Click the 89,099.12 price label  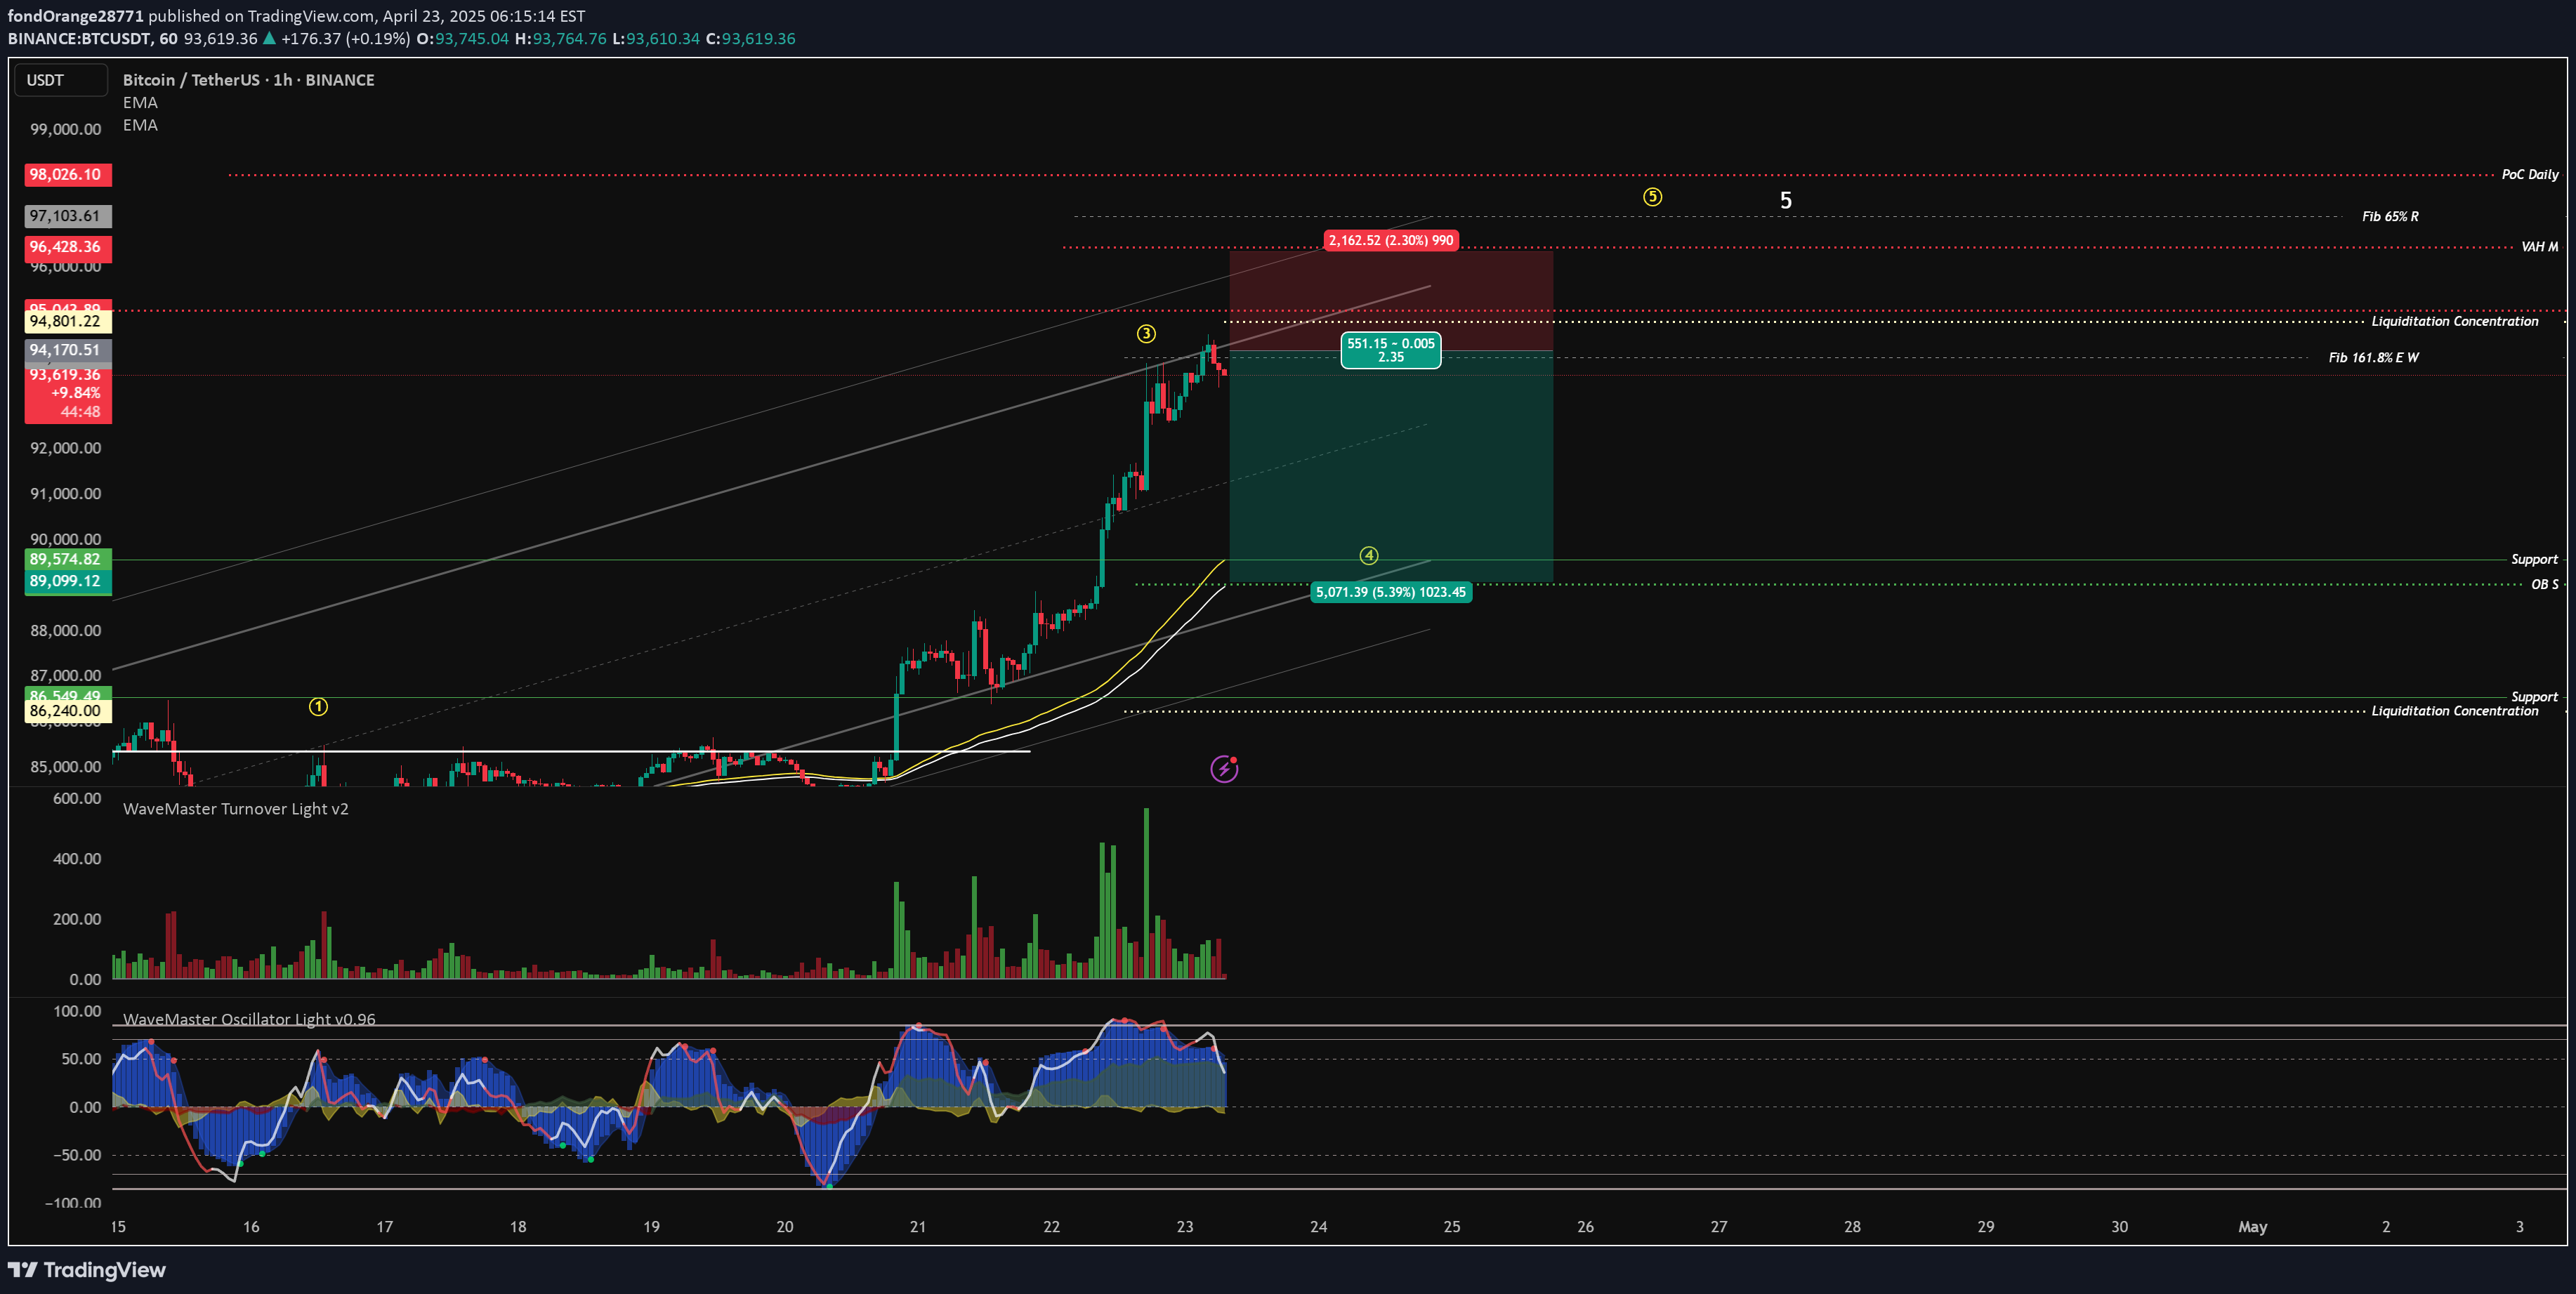click(68, 581)
